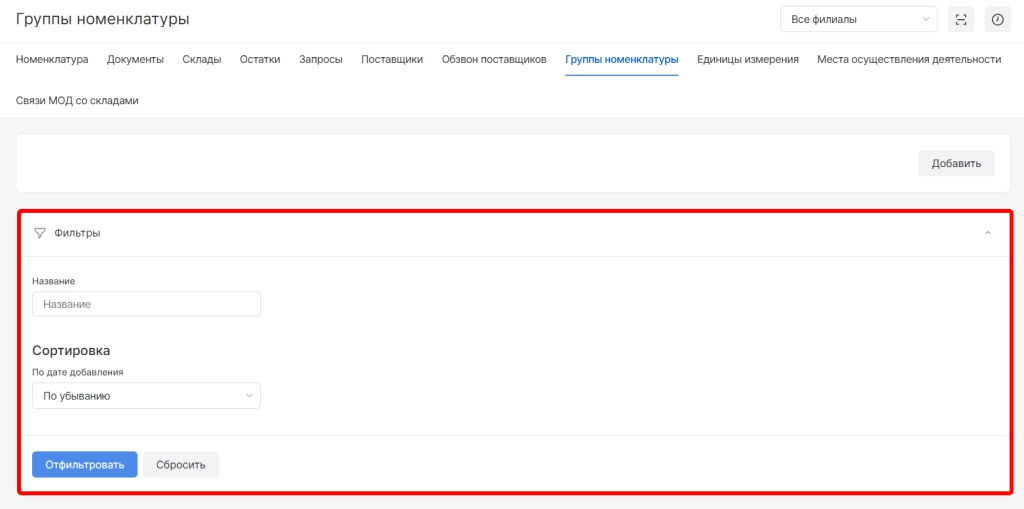Select the Группы номенклатуры tab
The height and width of the screenshot is (509, 1024).
coord(621,60)
